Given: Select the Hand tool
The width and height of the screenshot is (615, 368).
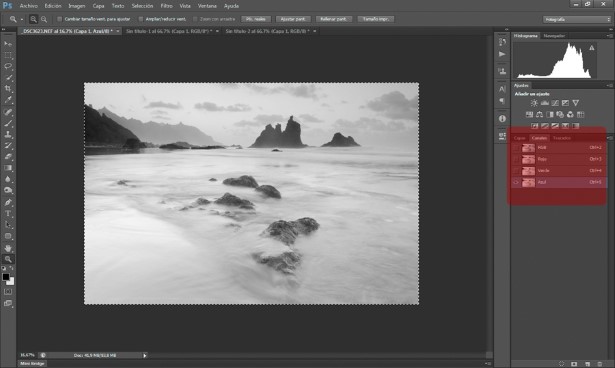Looking at the screenshot, I should tap(8, 248).
